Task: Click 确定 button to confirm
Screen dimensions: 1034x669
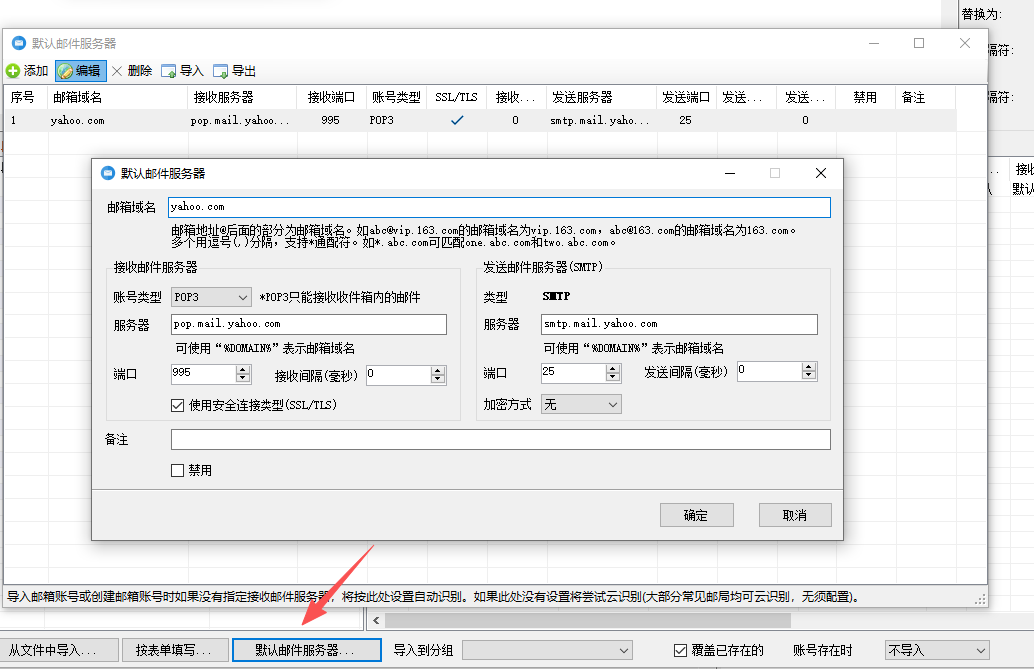Action: (x=696, y=515)
